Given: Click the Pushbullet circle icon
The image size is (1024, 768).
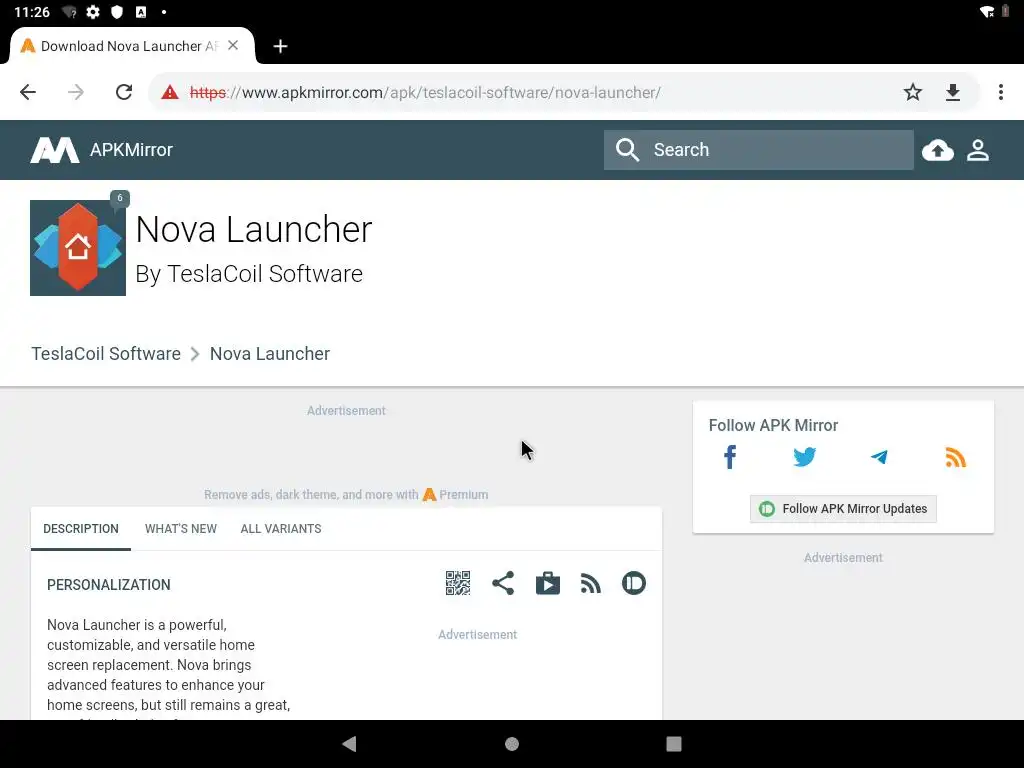Looking at the screenshot, I should click(x=633, y=583).
